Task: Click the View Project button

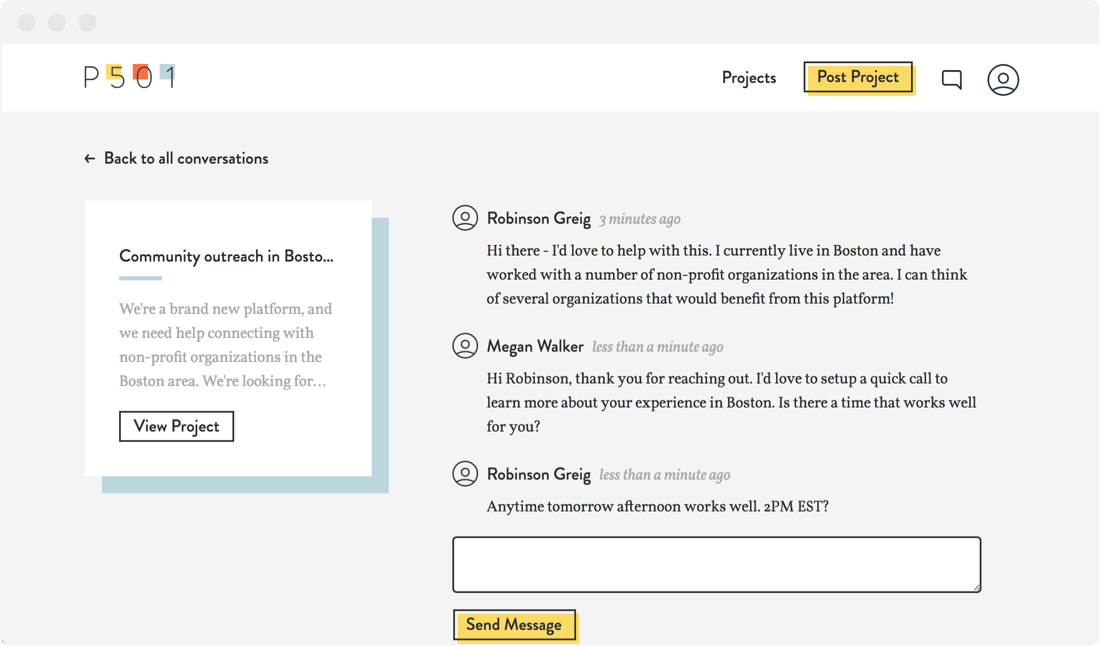Action: pyautogui.click(x=176, y=426)
